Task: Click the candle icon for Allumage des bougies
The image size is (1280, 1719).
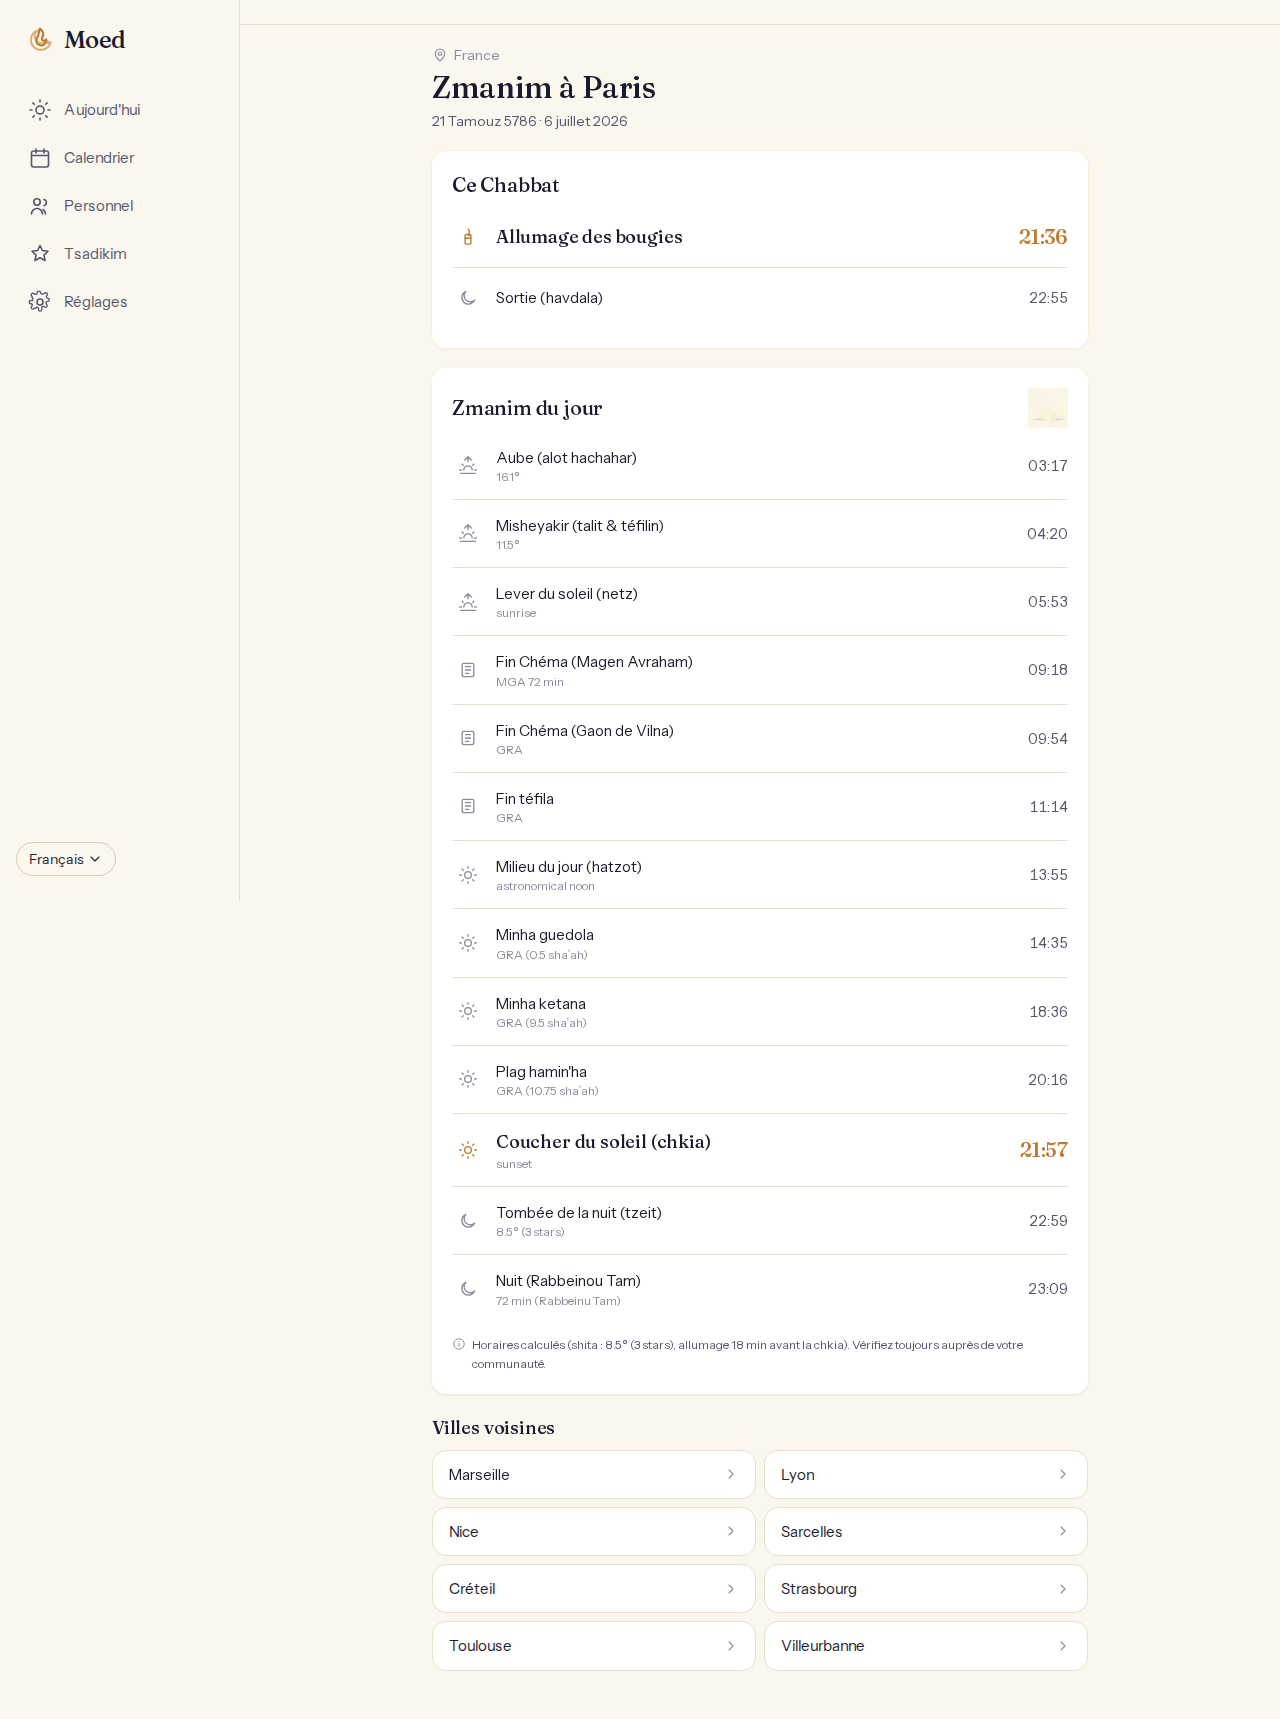Action: pyautogui.click(x=468, y=237)
